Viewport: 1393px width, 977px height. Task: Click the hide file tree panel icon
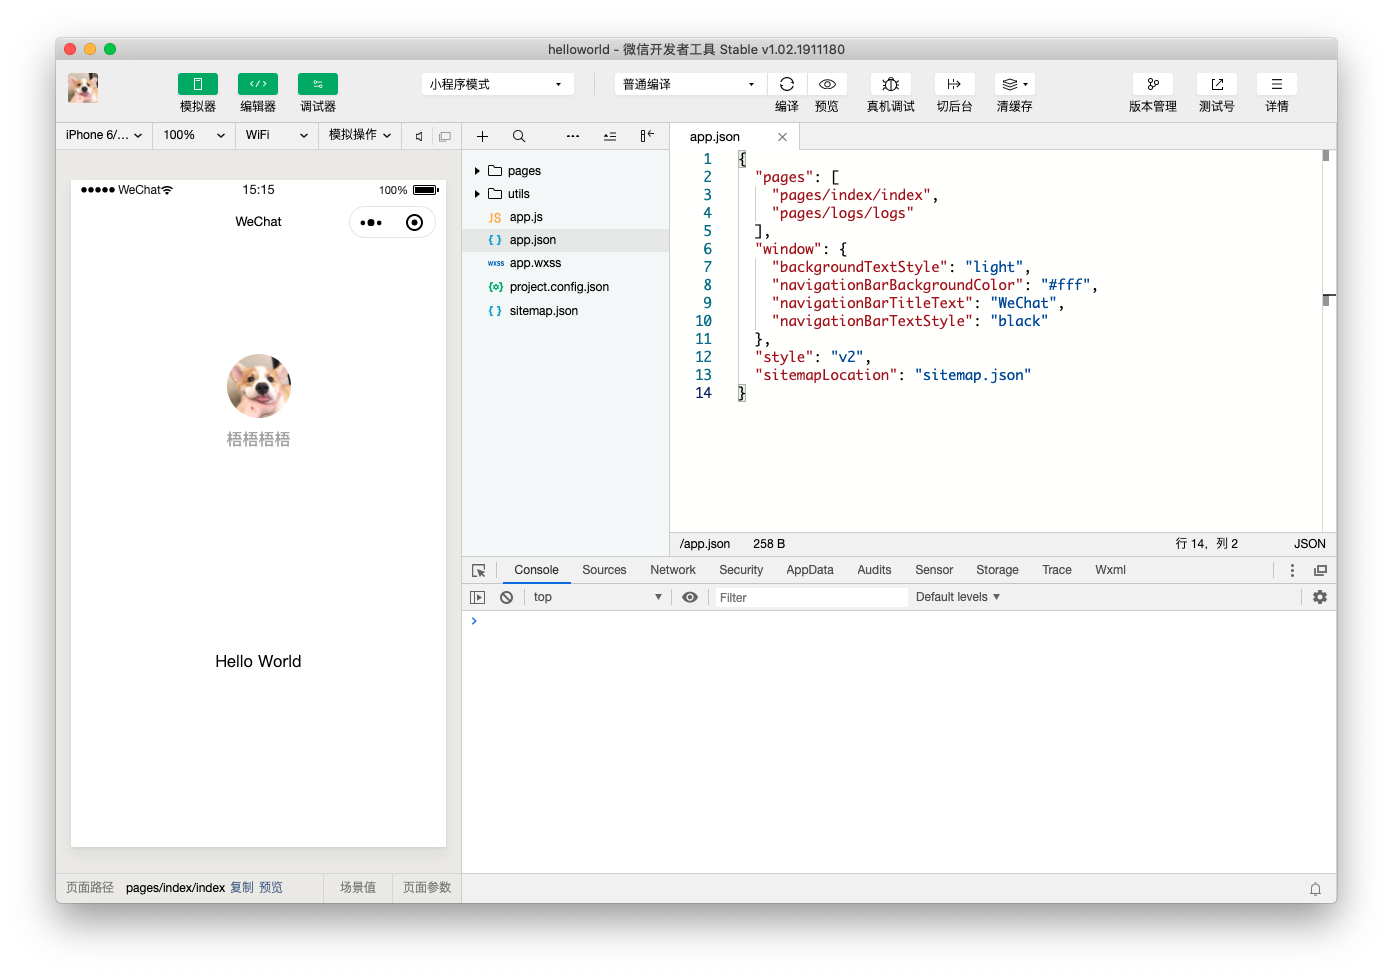647,136
